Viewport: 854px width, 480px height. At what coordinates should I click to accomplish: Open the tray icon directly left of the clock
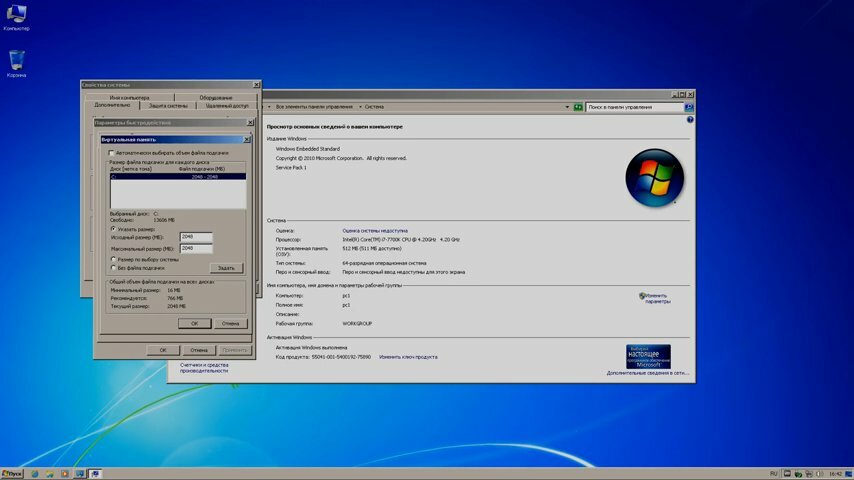[x=820, y=474]
